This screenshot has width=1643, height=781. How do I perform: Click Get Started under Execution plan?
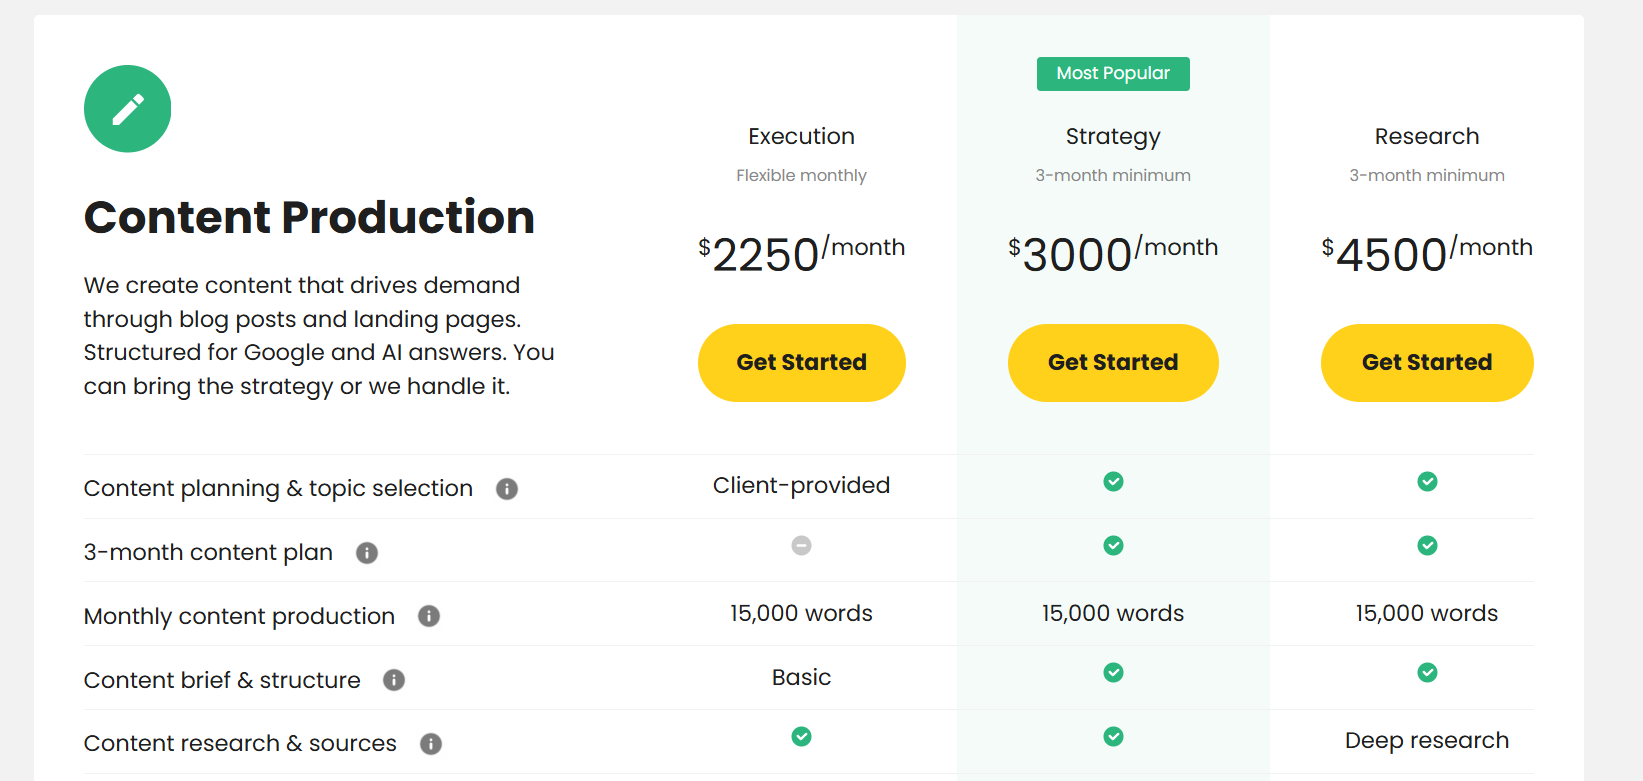(x=801, y=363)
